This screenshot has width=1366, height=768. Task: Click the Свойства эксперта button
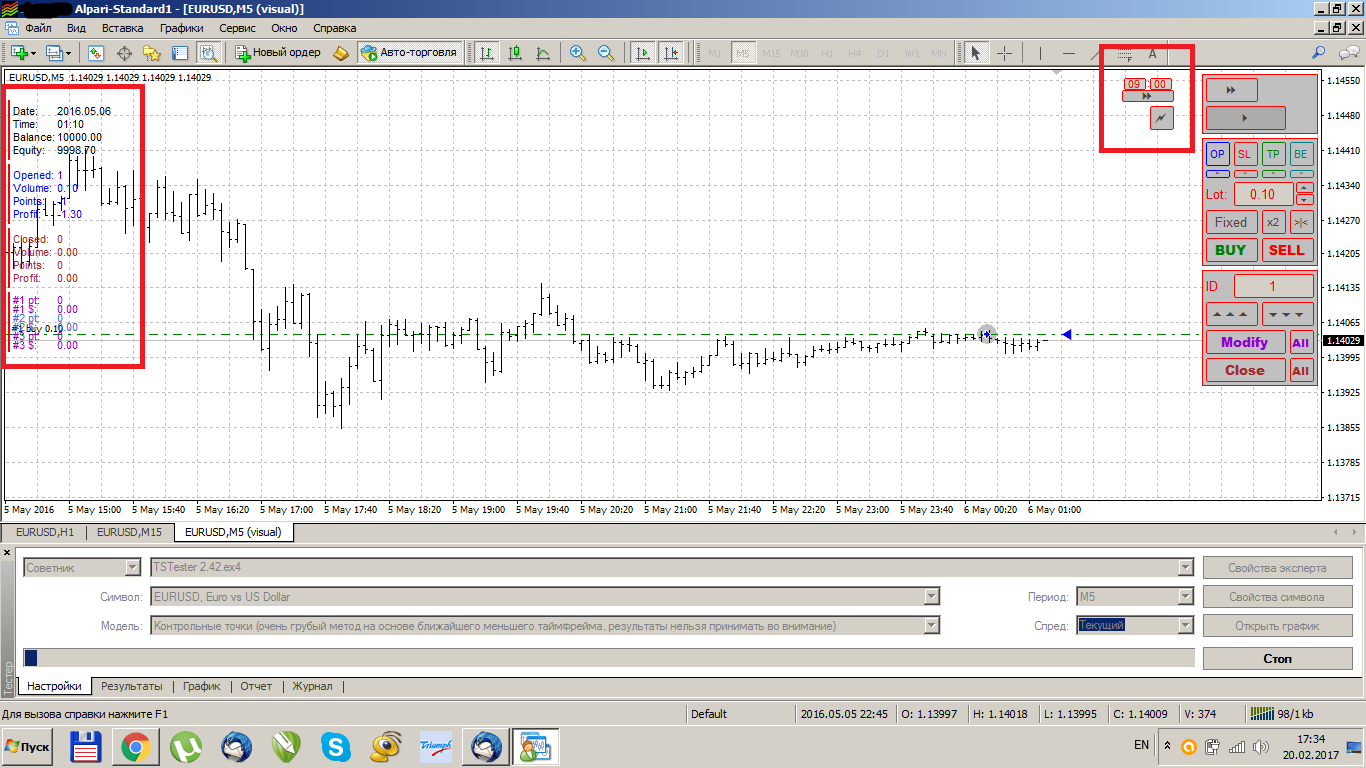[1277, 568]
